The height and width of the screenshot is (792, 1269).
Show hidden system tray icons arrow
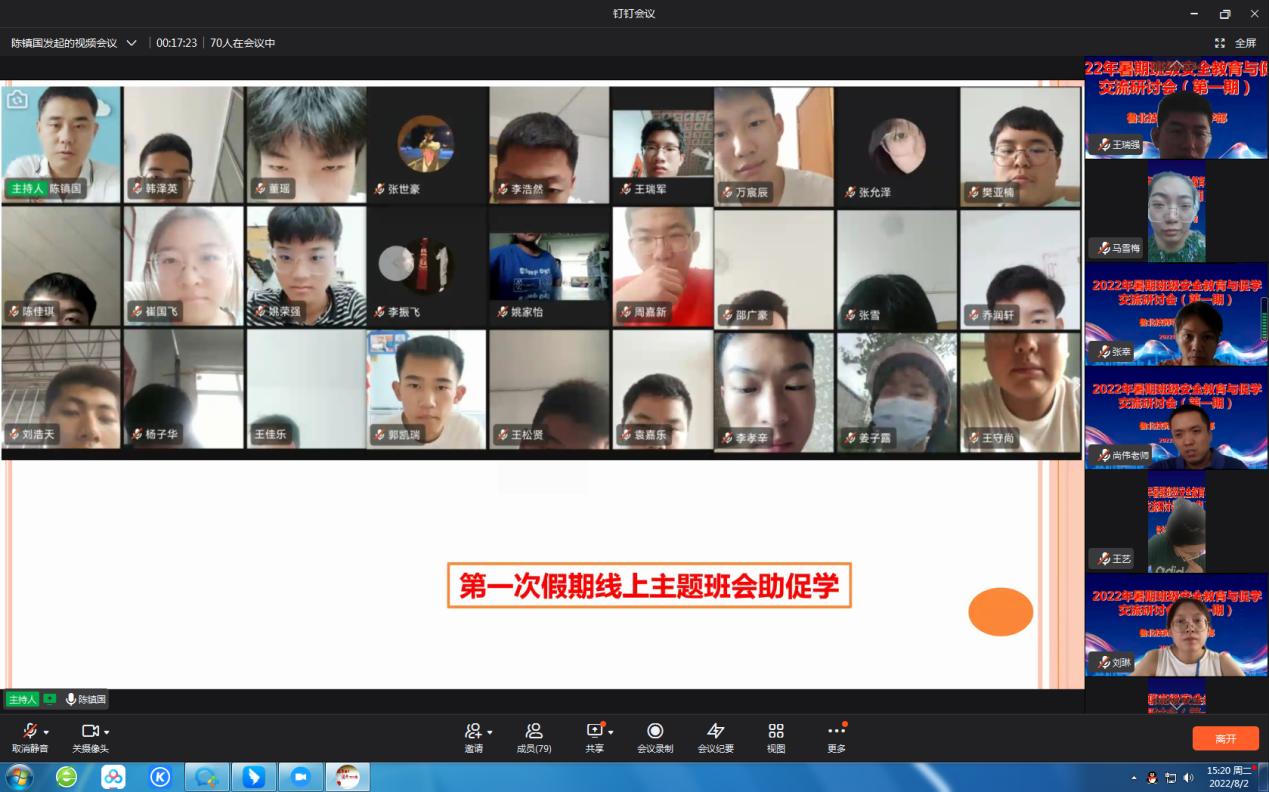click(1134, 777)
